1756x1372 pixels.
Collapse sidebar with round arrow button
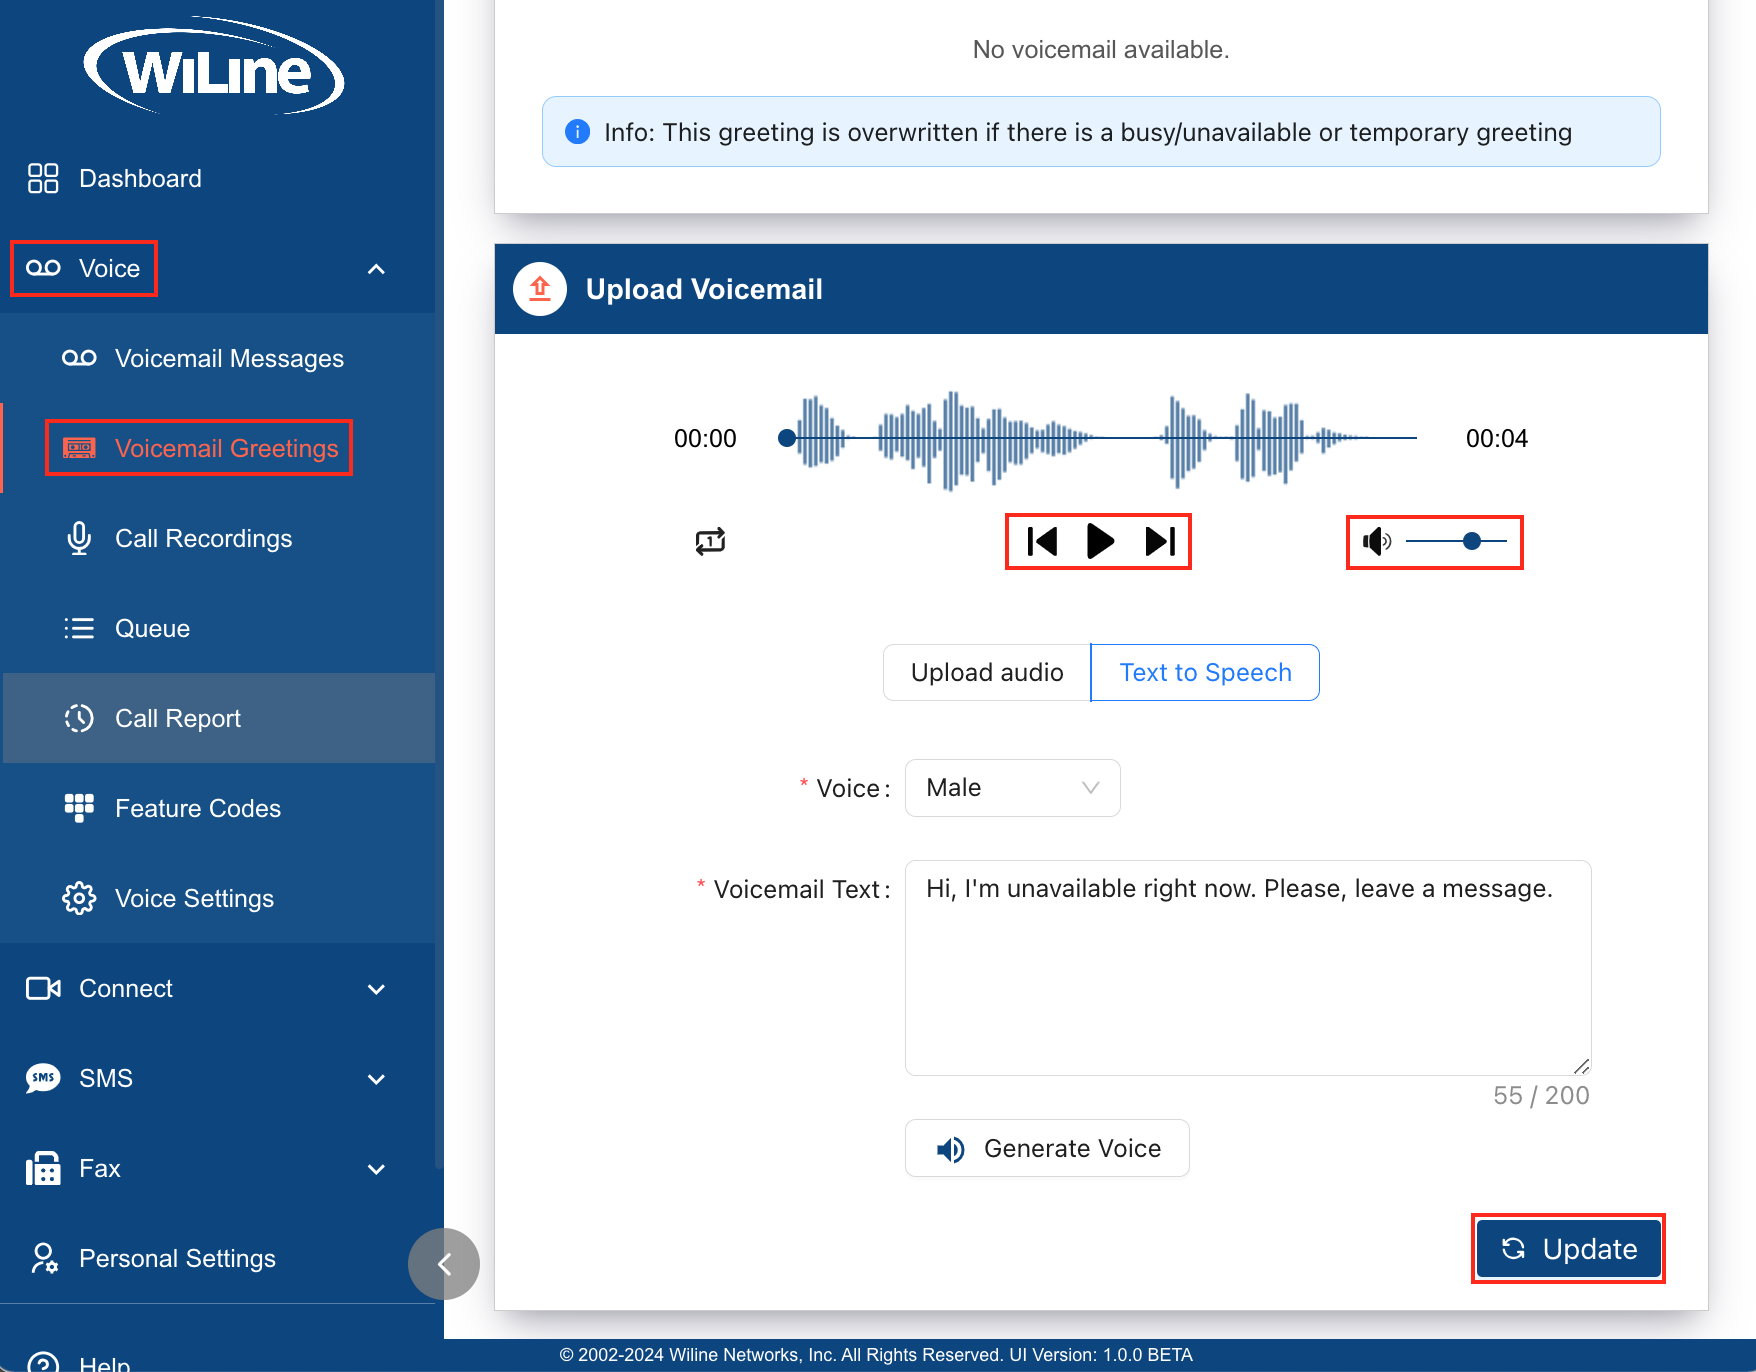pos(444,1264)
